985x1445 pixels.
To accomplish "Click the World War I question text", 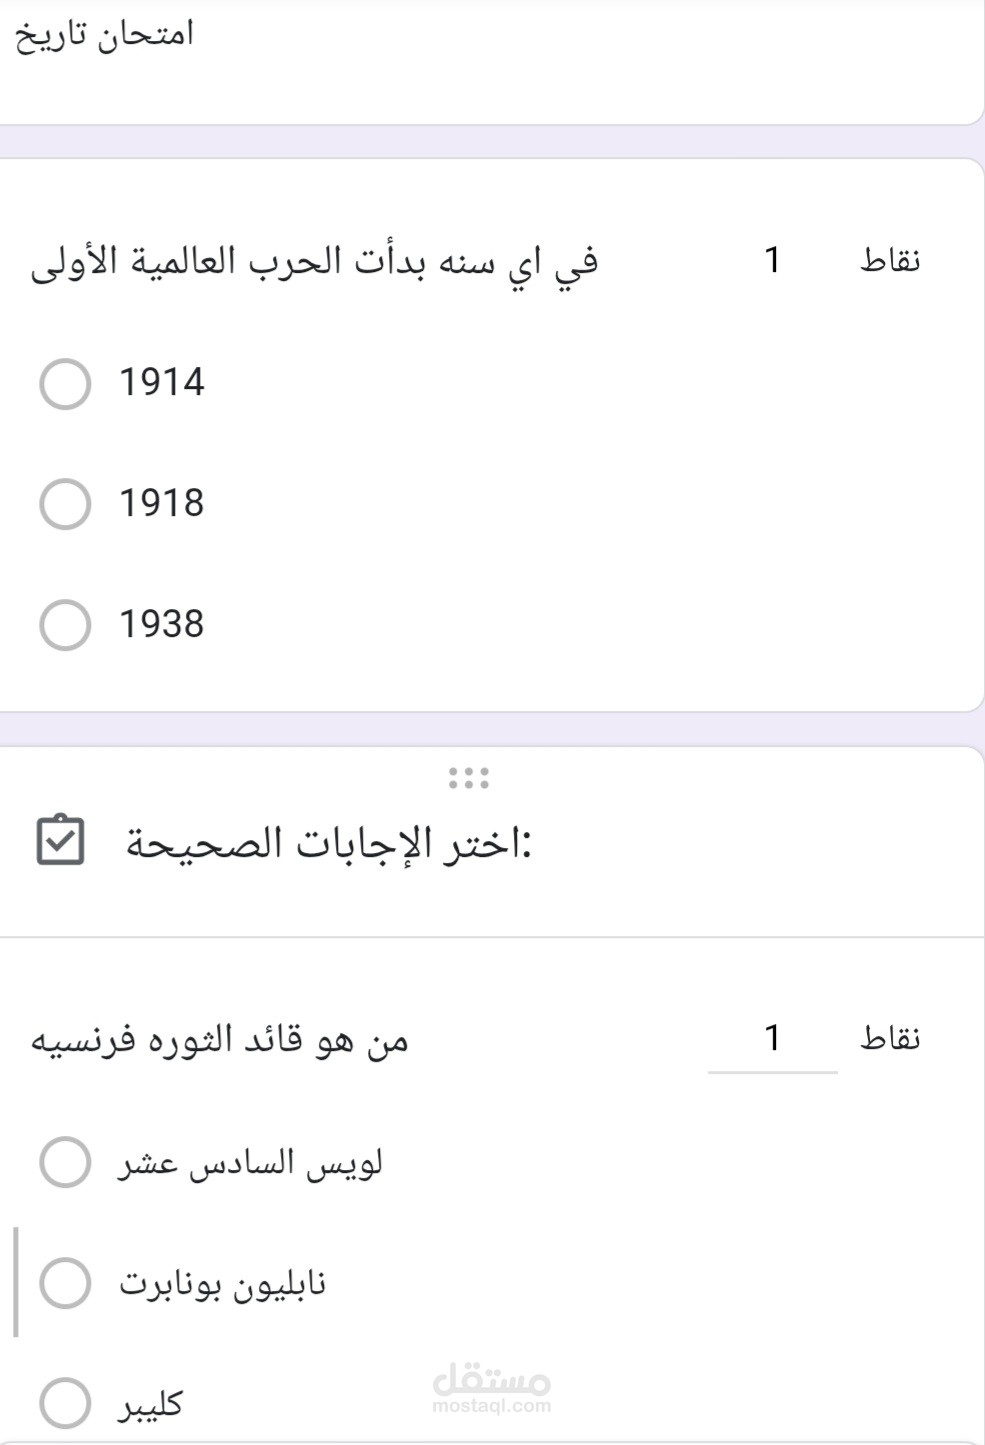I will (x=315, y=262).
